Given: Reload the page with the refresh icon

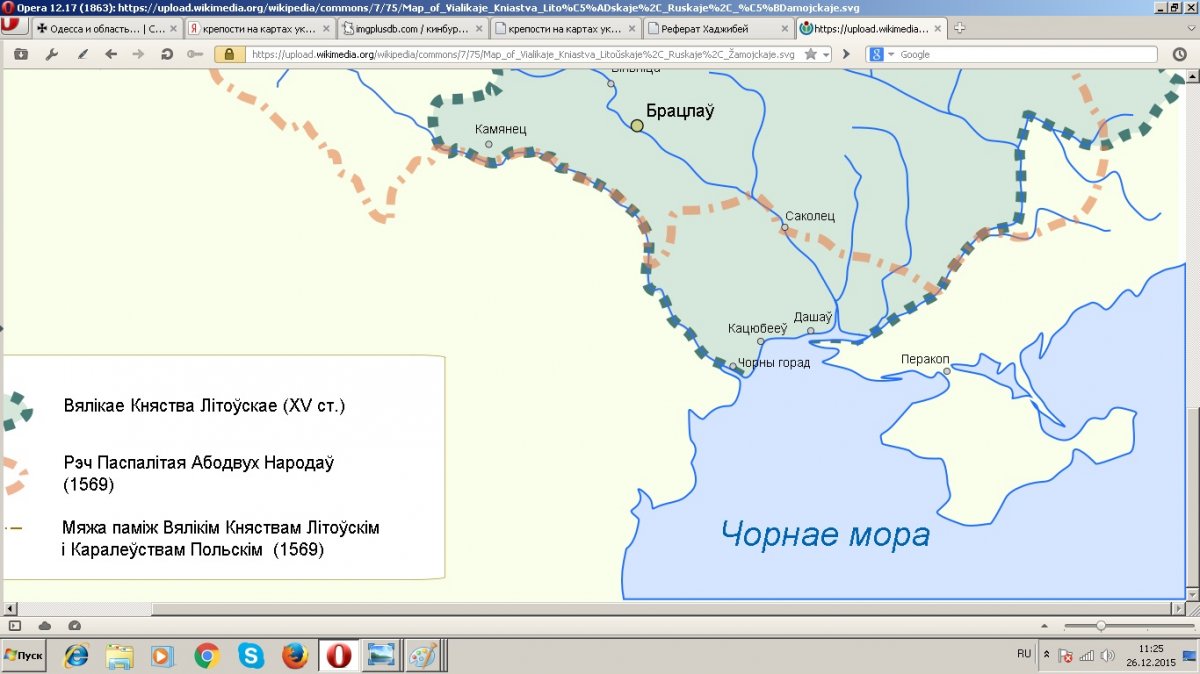Looking at the screenshot, I should [167, 54].
